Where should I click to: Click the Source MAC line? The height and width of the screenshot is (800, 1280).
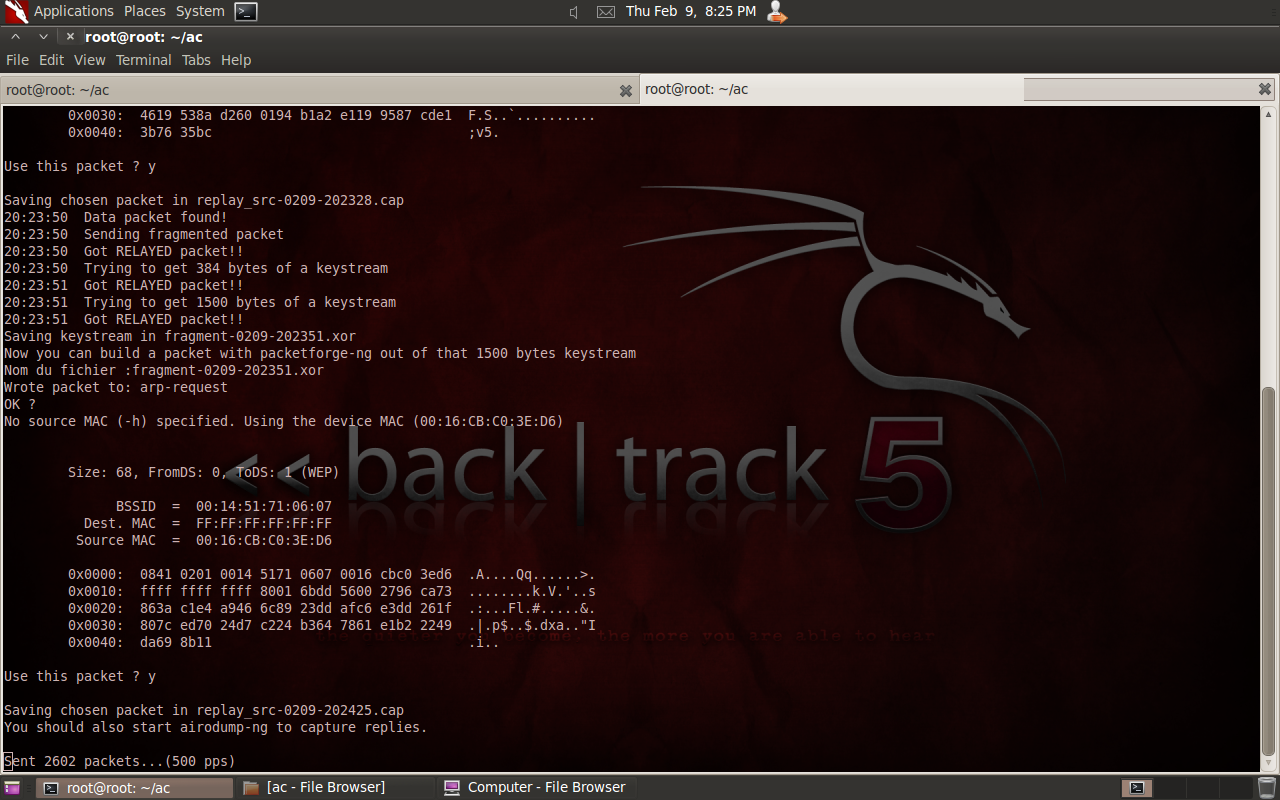[204, 540]
